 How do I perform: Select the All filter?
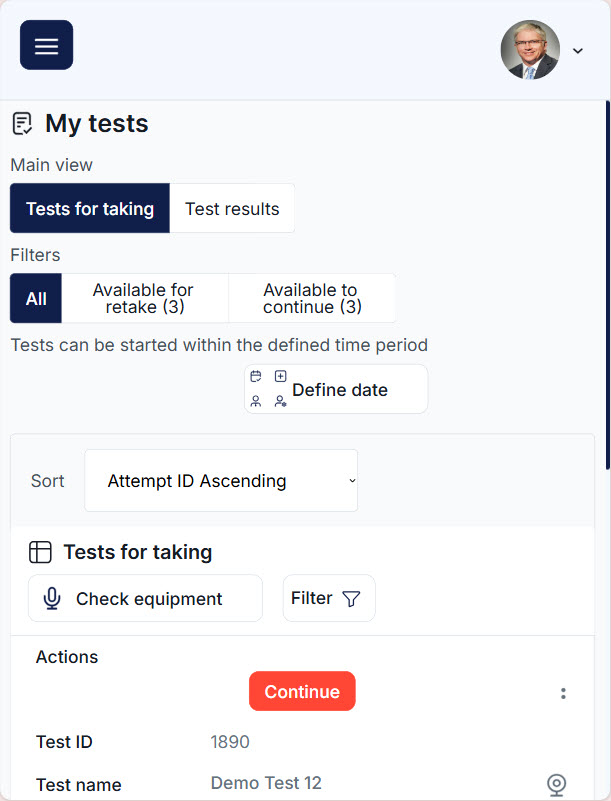coord(36,299)
